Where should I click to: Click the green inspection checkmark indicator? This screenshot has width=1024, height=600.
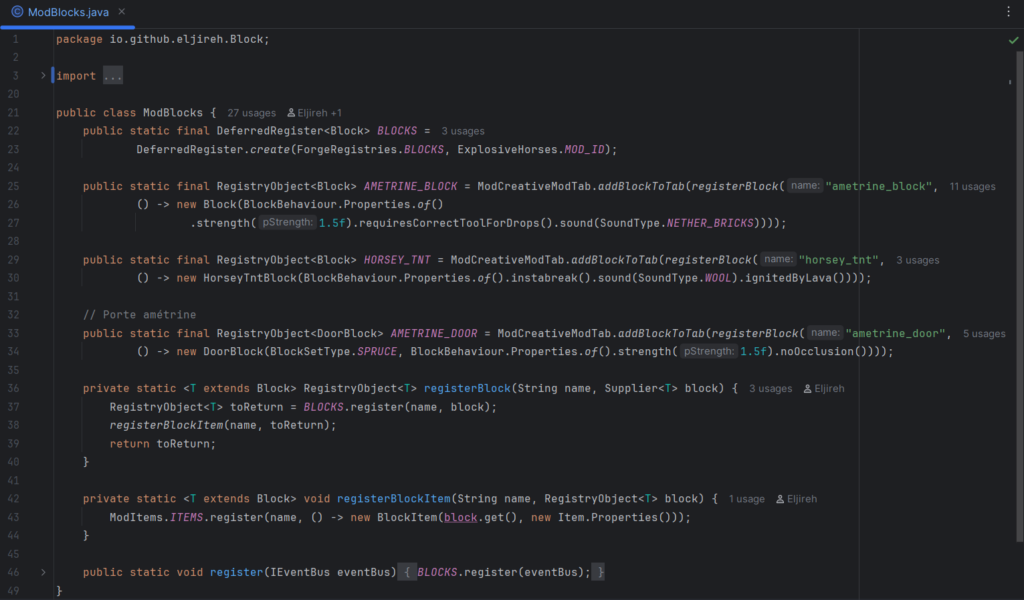coord(1013,40)
